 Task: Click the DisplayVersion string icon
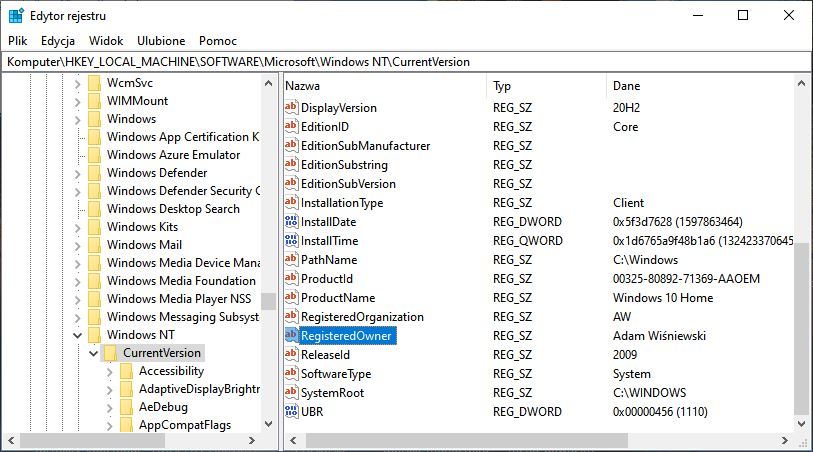292,108
